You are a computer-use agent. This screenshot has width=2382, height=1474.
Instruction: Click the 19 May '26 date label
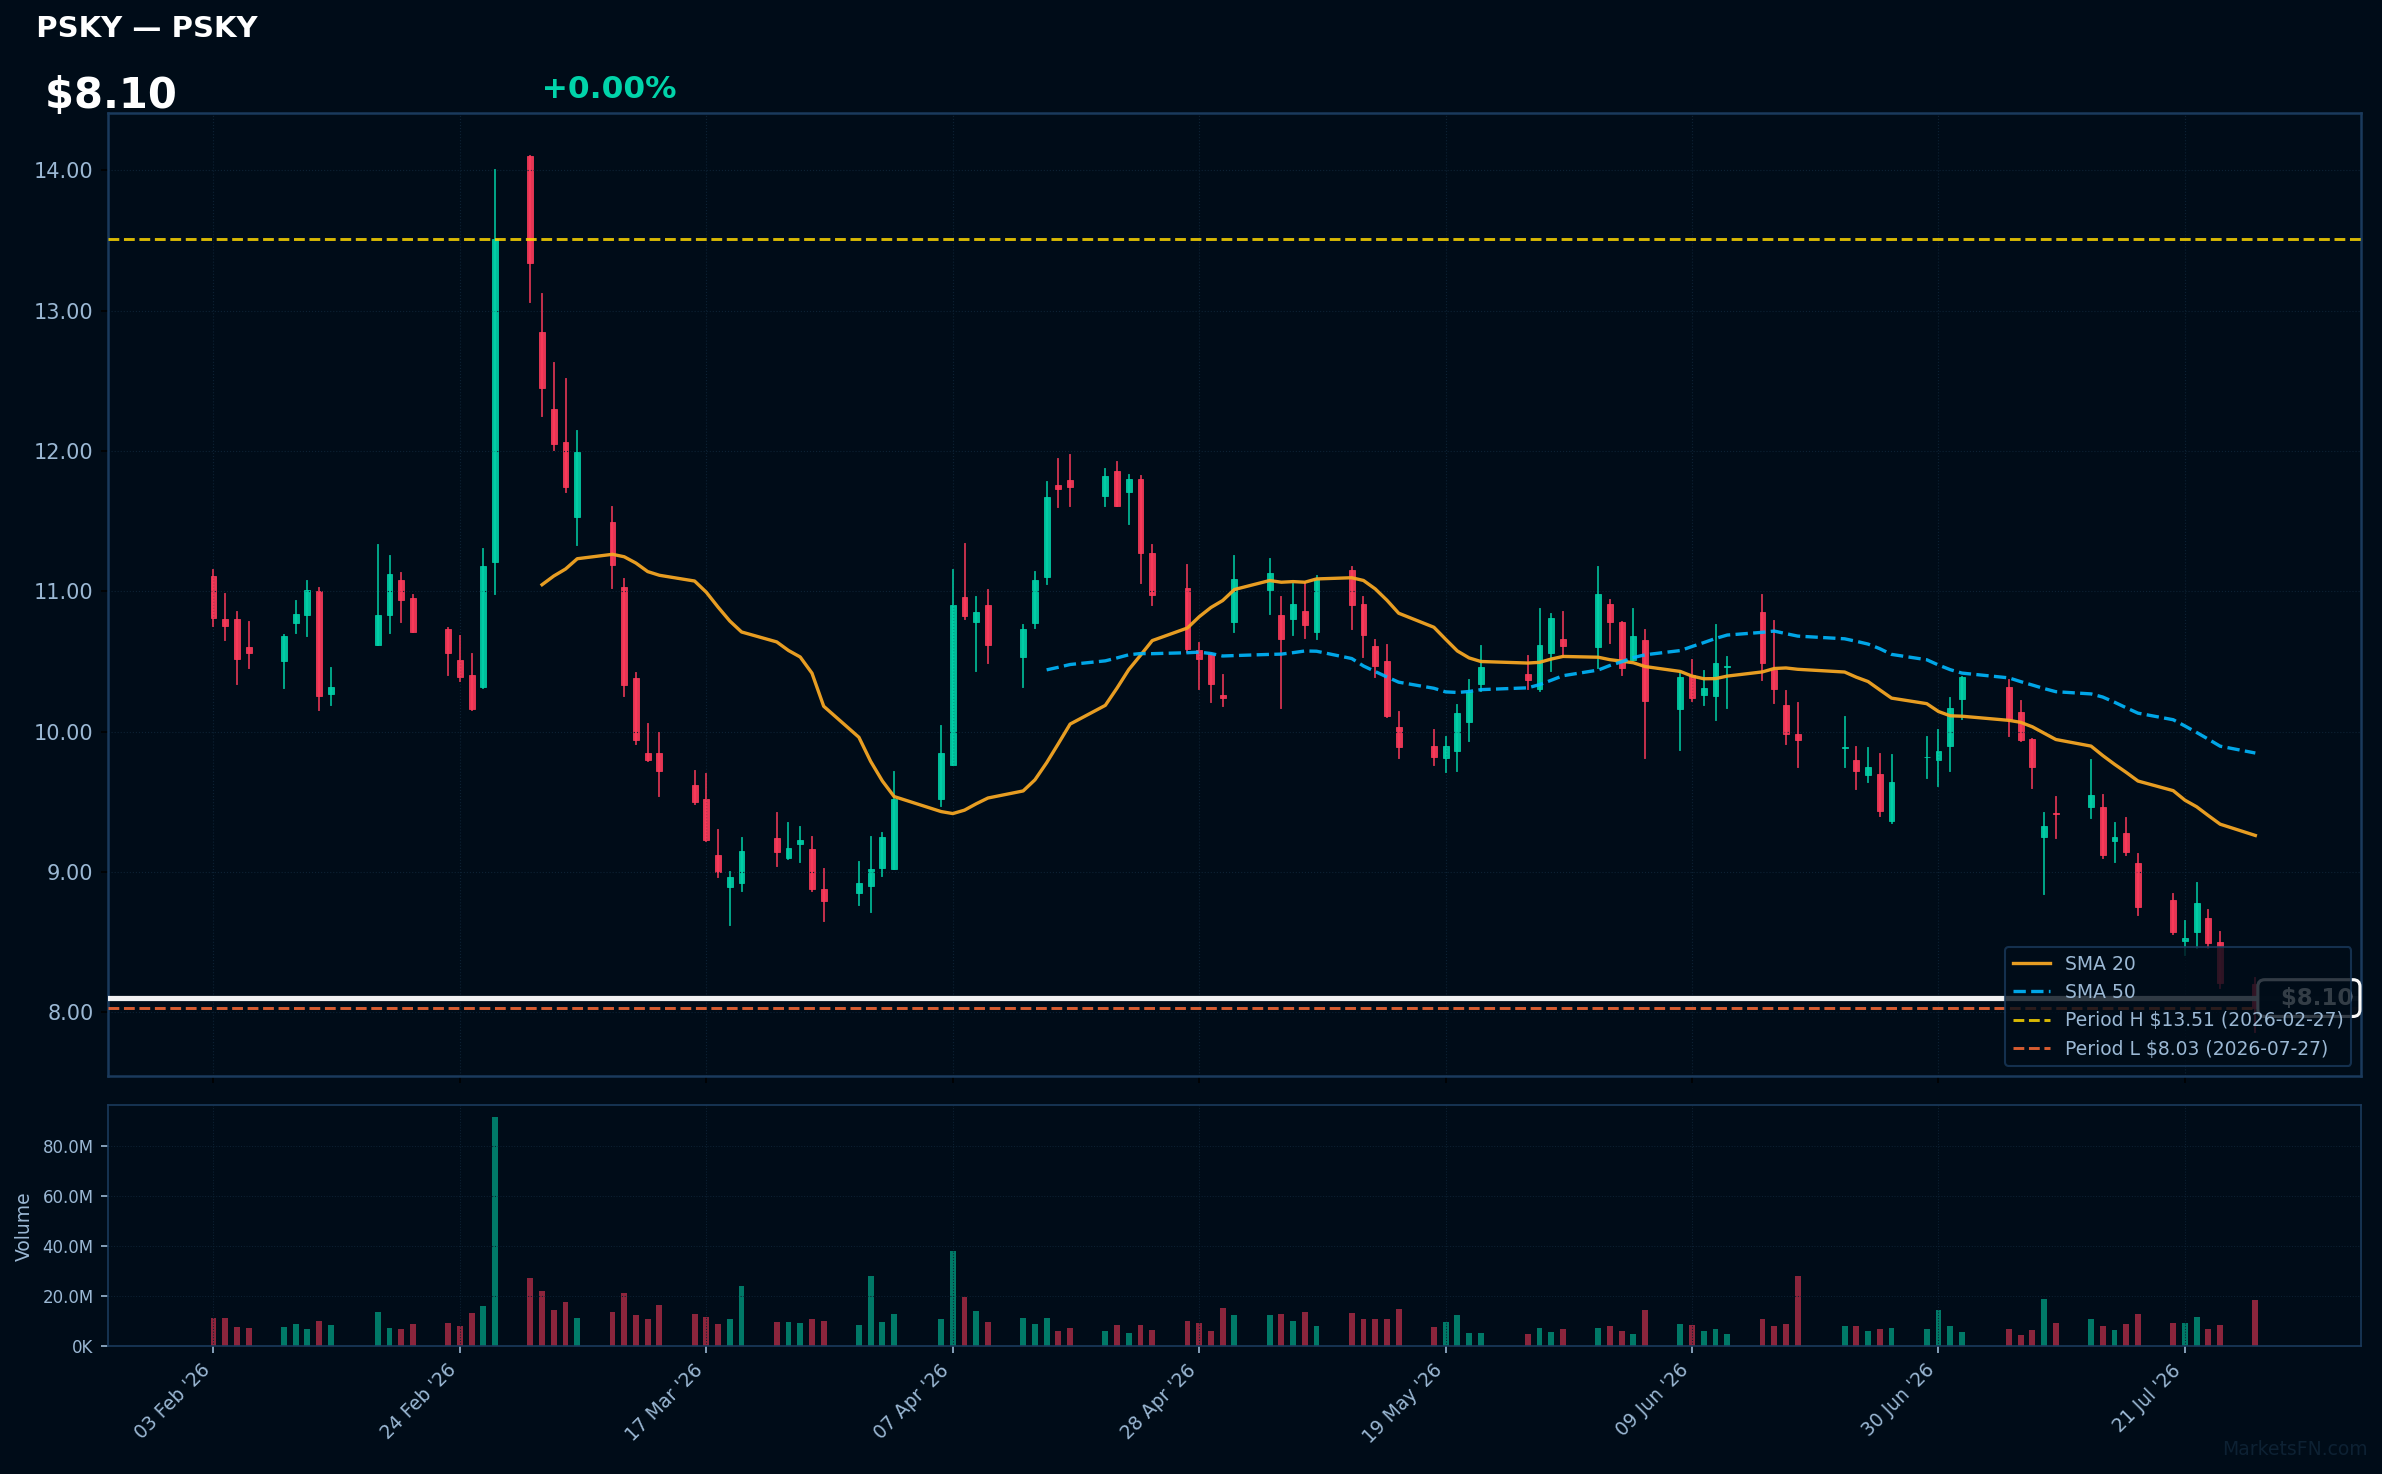(x=1403, y=1400)
